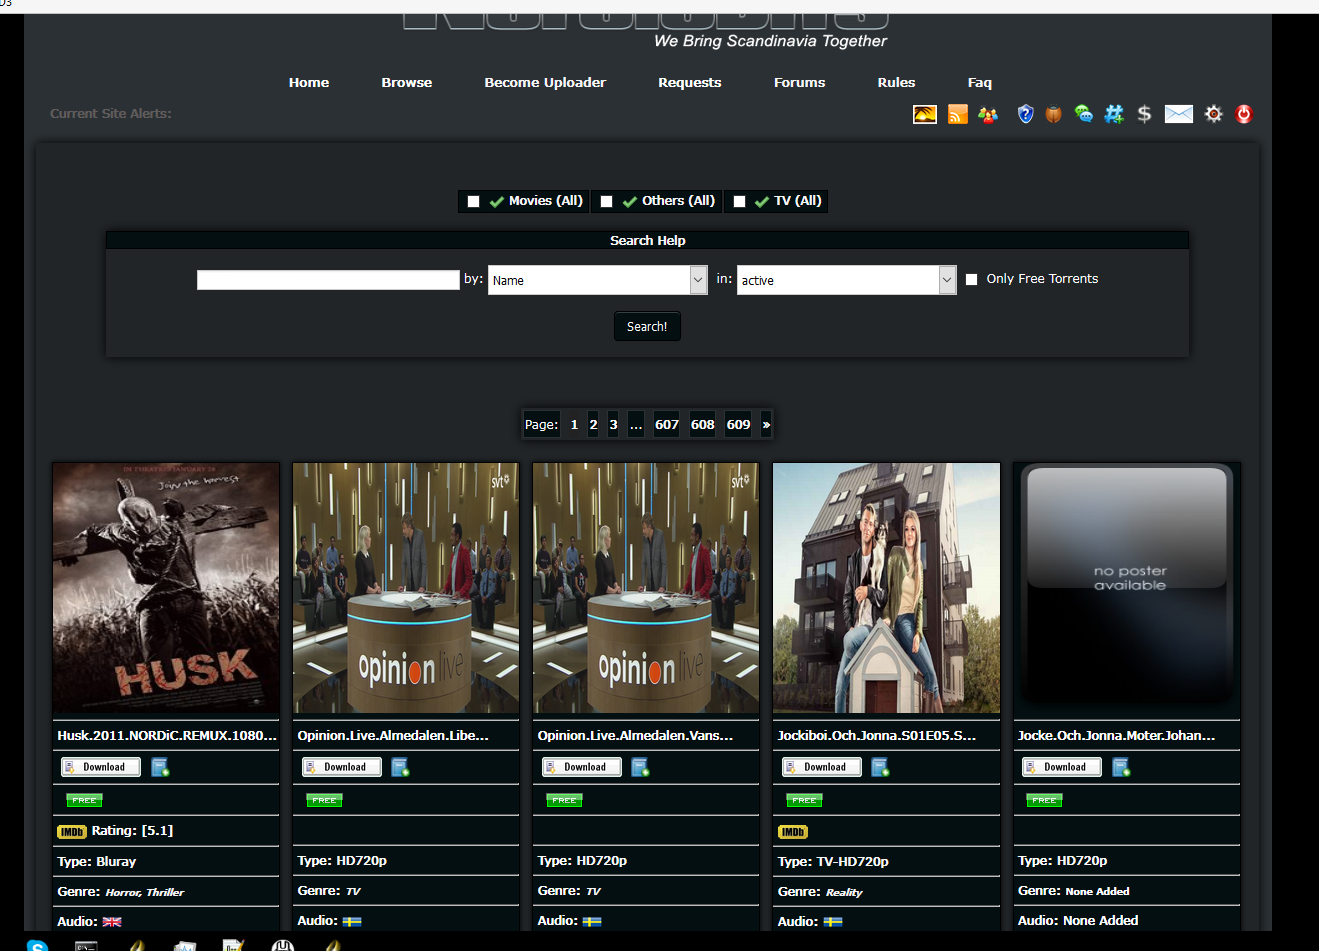Open the photo gallery sunset icon
1319x951 pixels.
tap(925, 114)
